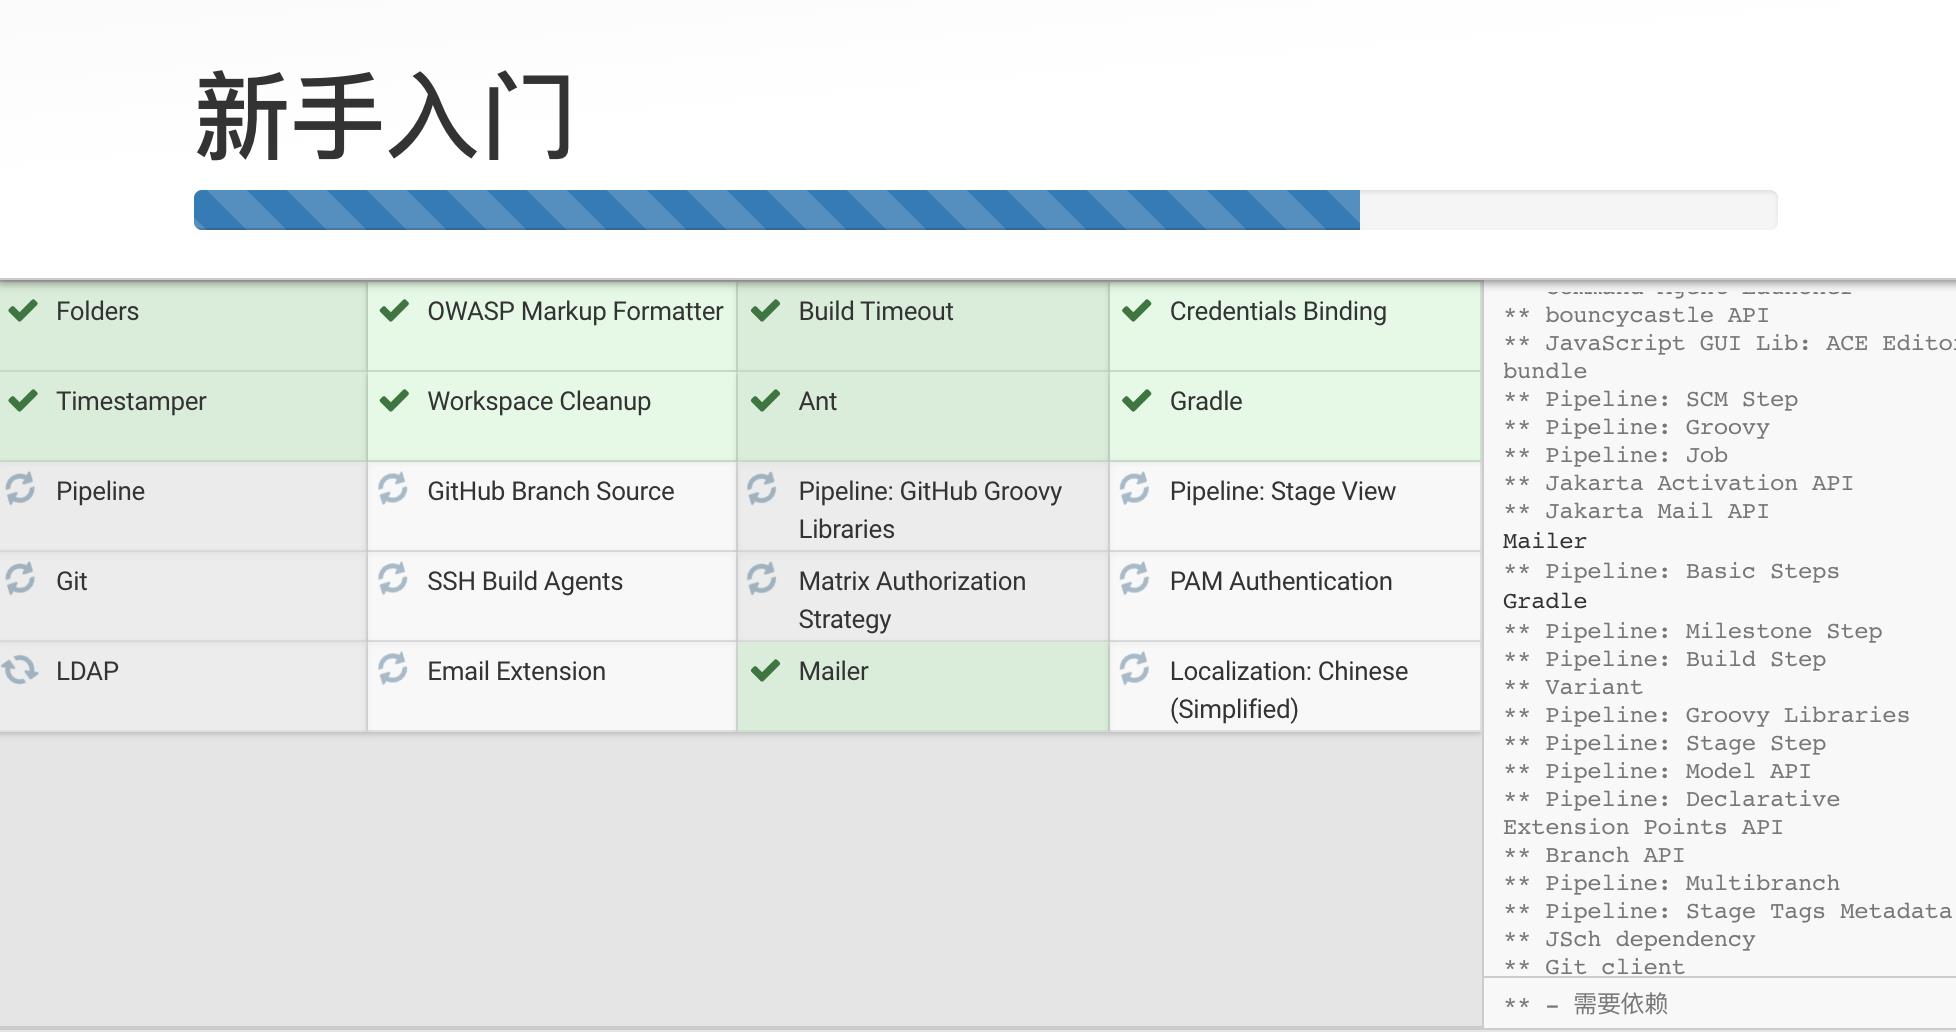Click the Pipeline: Multibranch log line
This screenshot has height=1034, width=1956.
tap(1671, 883)
